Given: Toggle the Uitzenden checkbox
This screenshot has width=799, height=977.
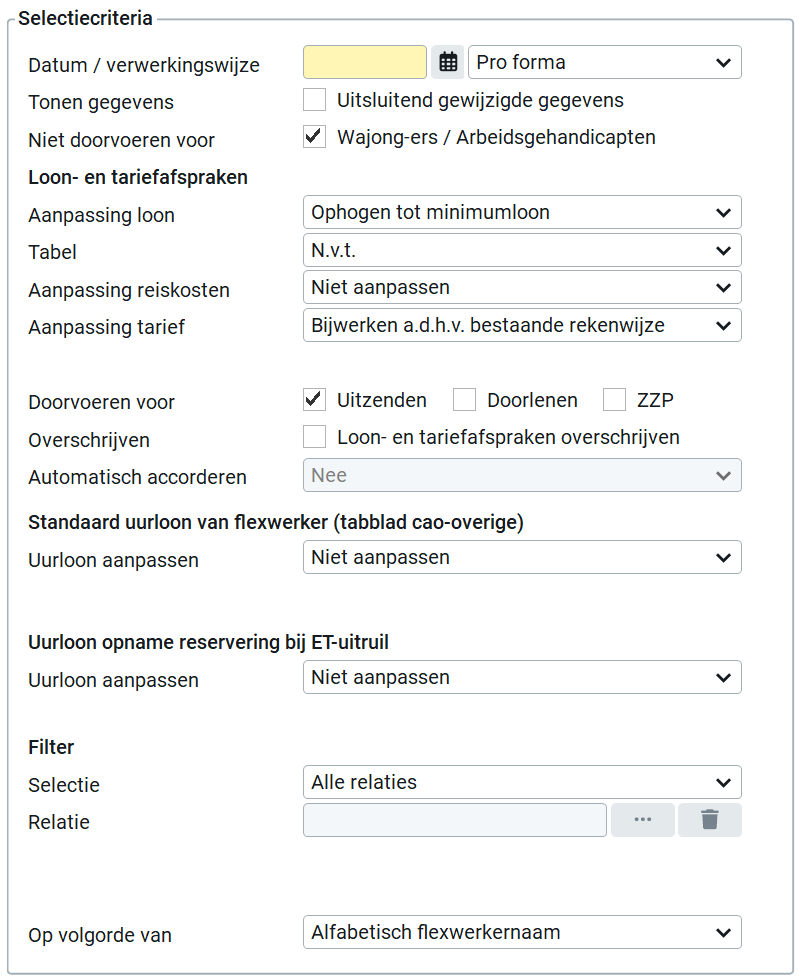Looking at the screenshot, I should tap(315, 400).
